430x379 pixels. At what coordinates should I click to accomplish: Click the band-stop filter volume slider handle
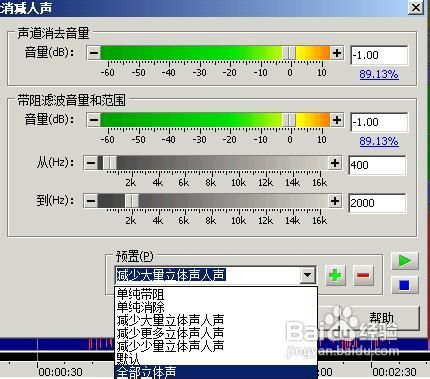point(289,120)
